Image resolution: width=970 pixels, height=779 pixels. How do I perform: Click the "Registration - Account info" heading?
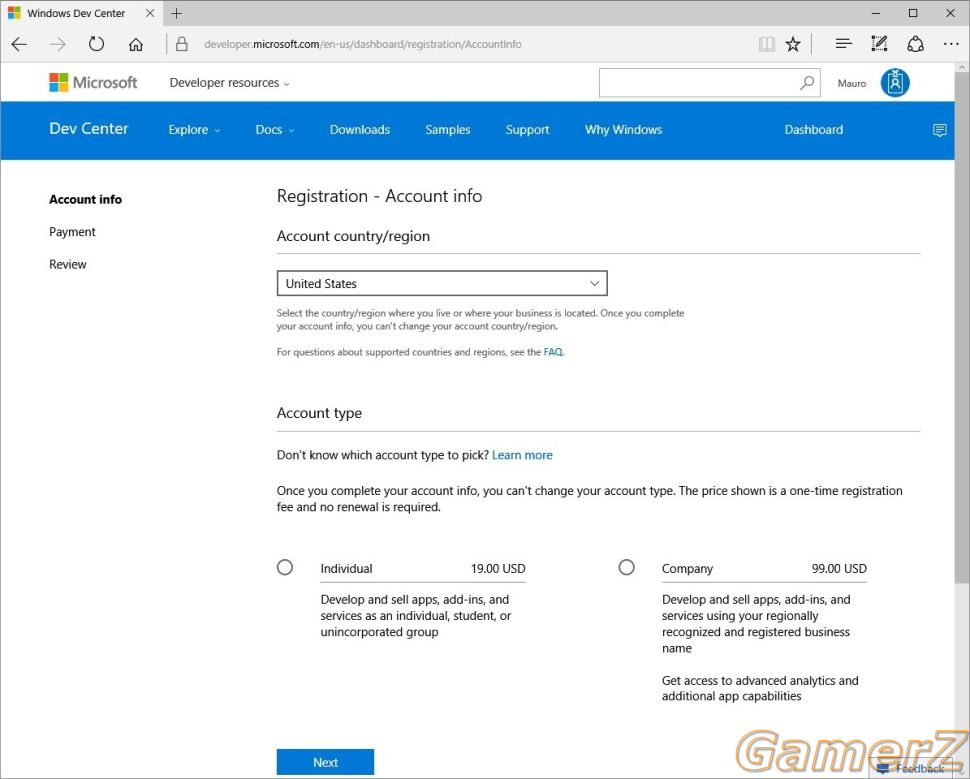pyautogui.click(x=379, y=196)
